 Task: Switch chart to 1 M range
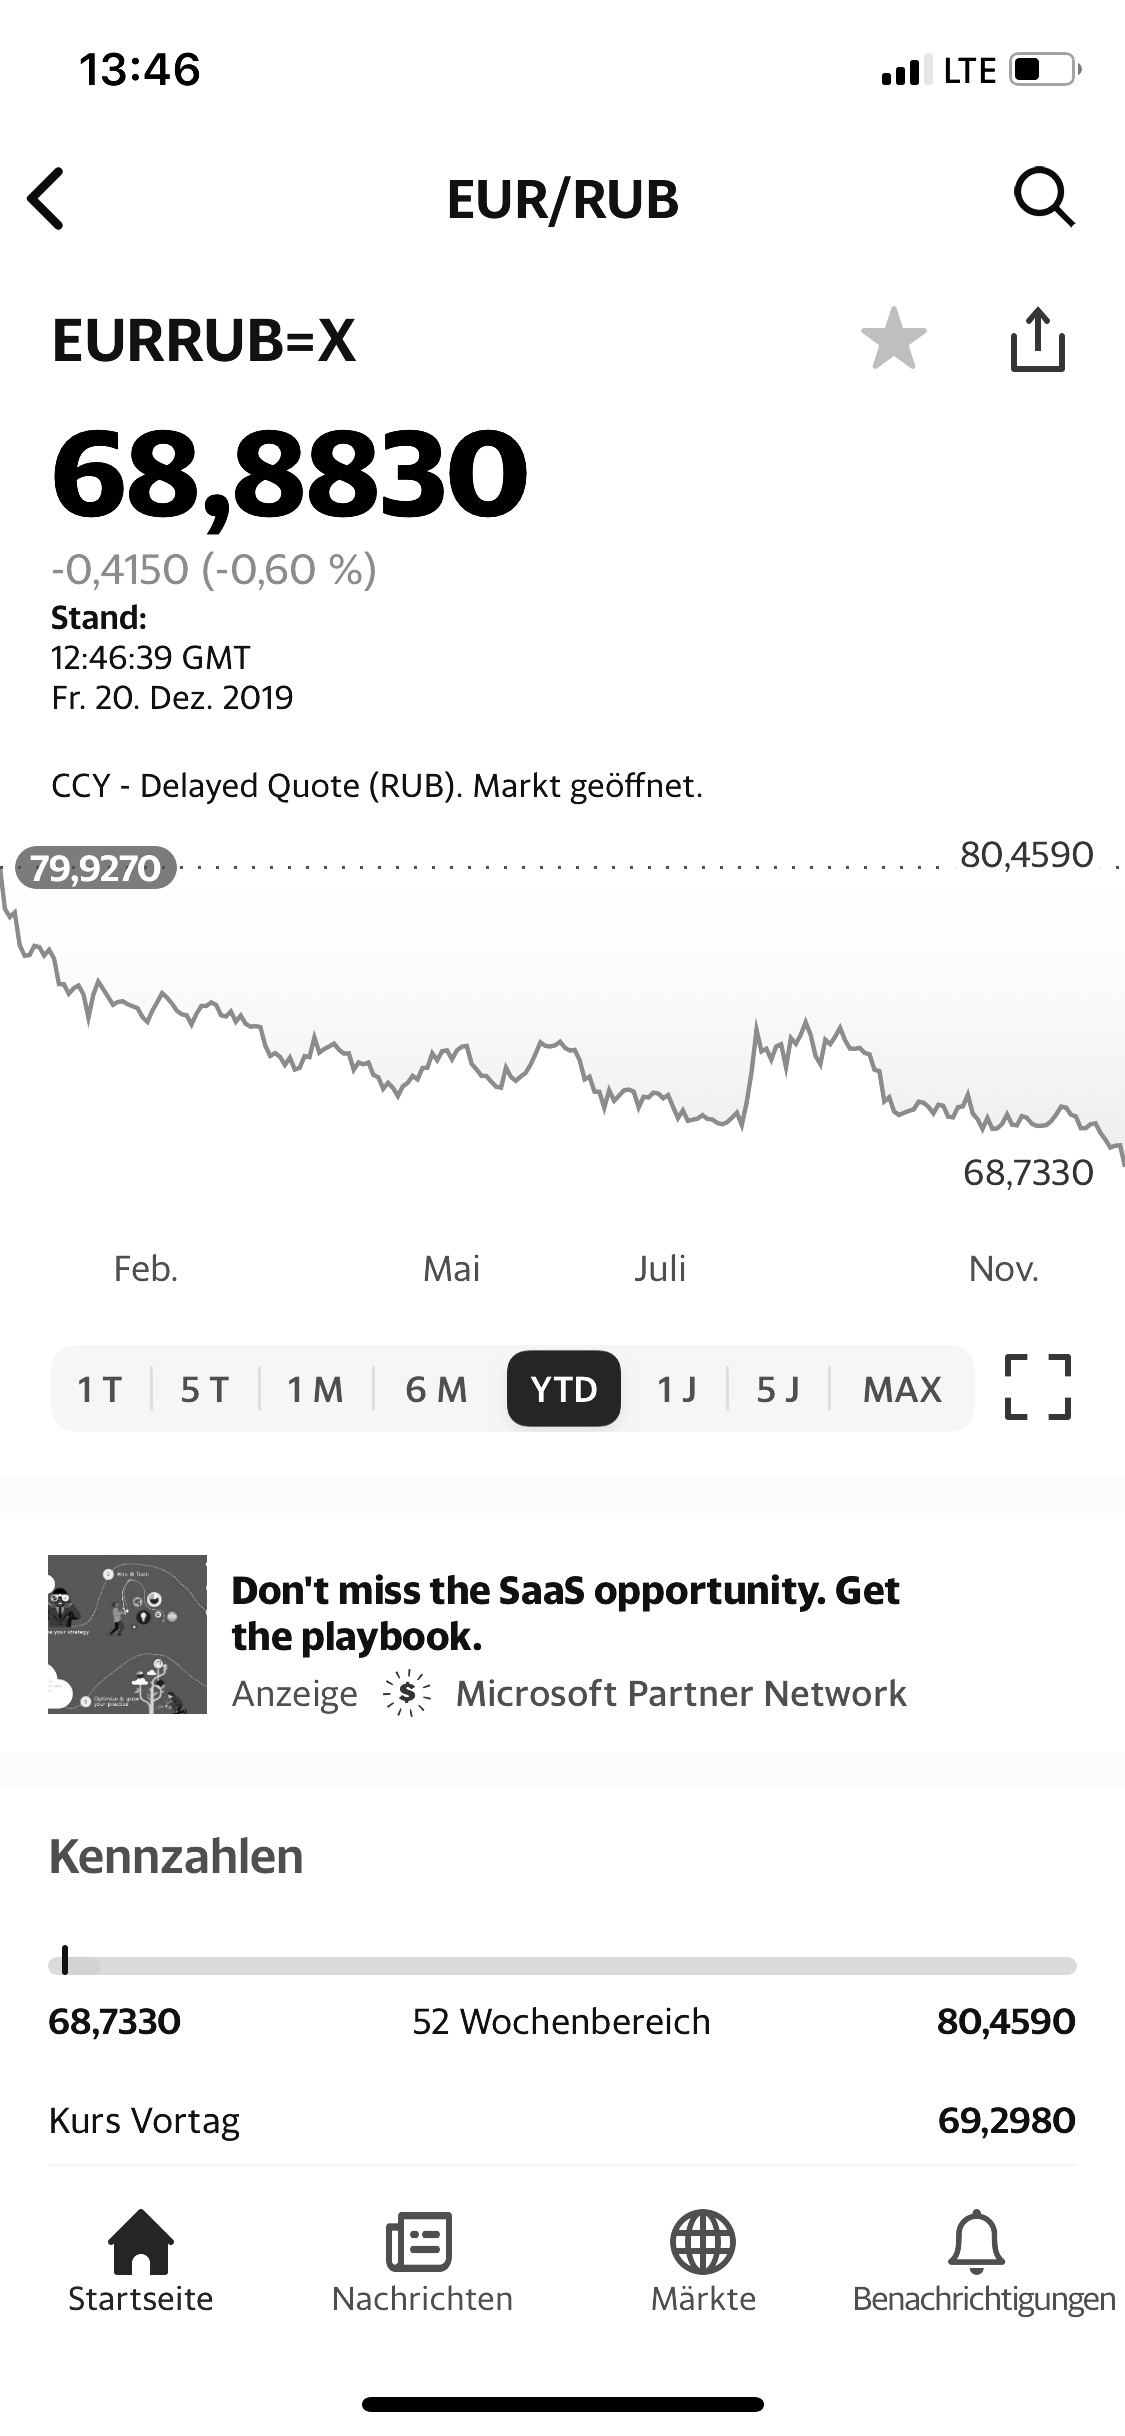pyautogui.click(x=315, y=1389)
